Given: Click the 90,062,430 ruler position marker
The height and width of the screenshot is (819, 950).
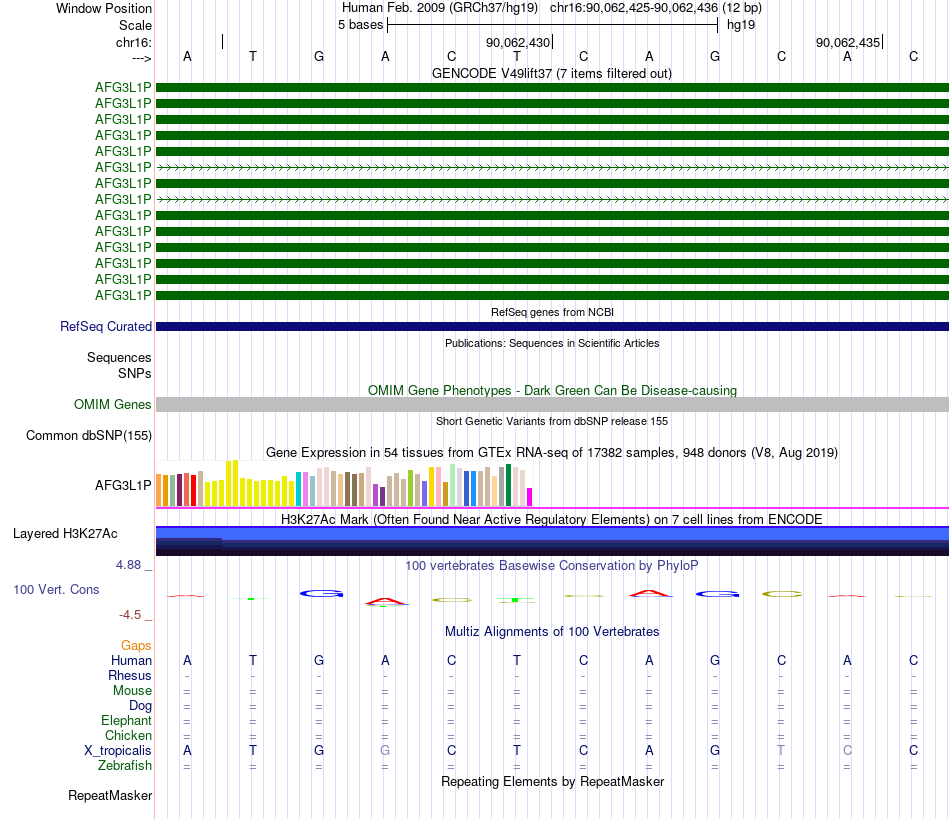Looking at the screenshot, I should pos(518,42).
